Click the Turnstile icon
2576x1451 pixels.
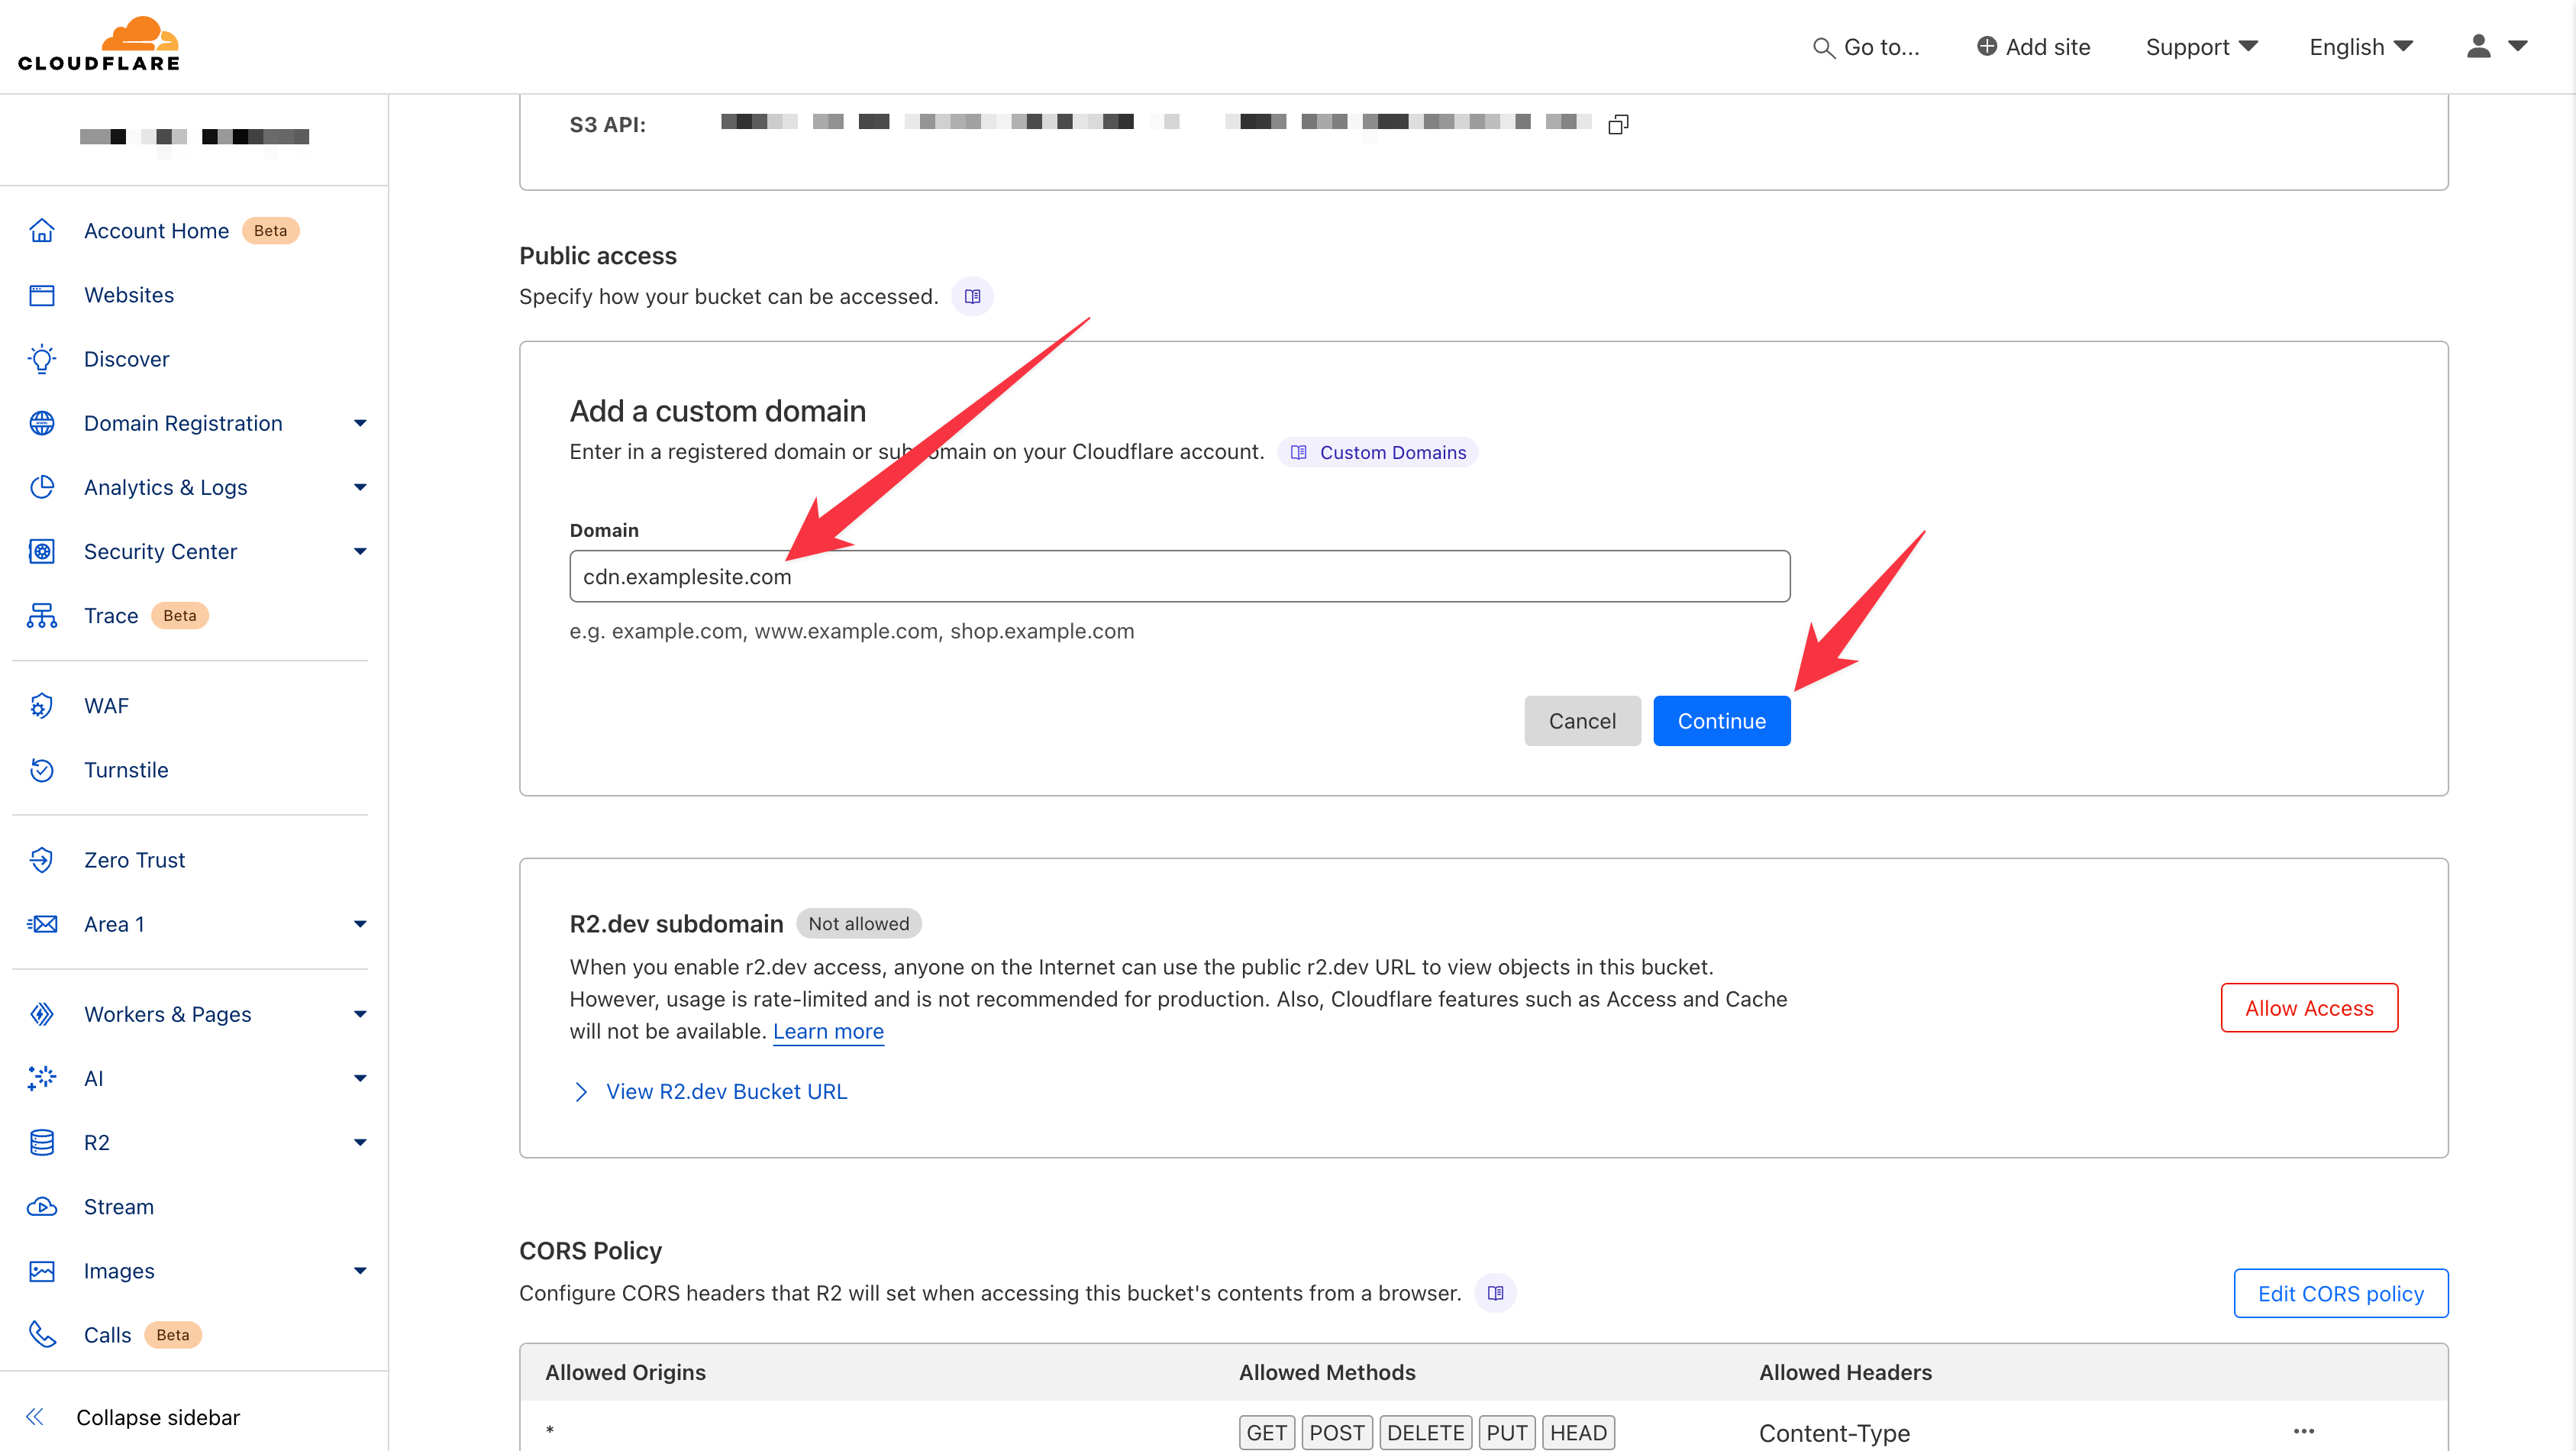[x=42, y=770]
